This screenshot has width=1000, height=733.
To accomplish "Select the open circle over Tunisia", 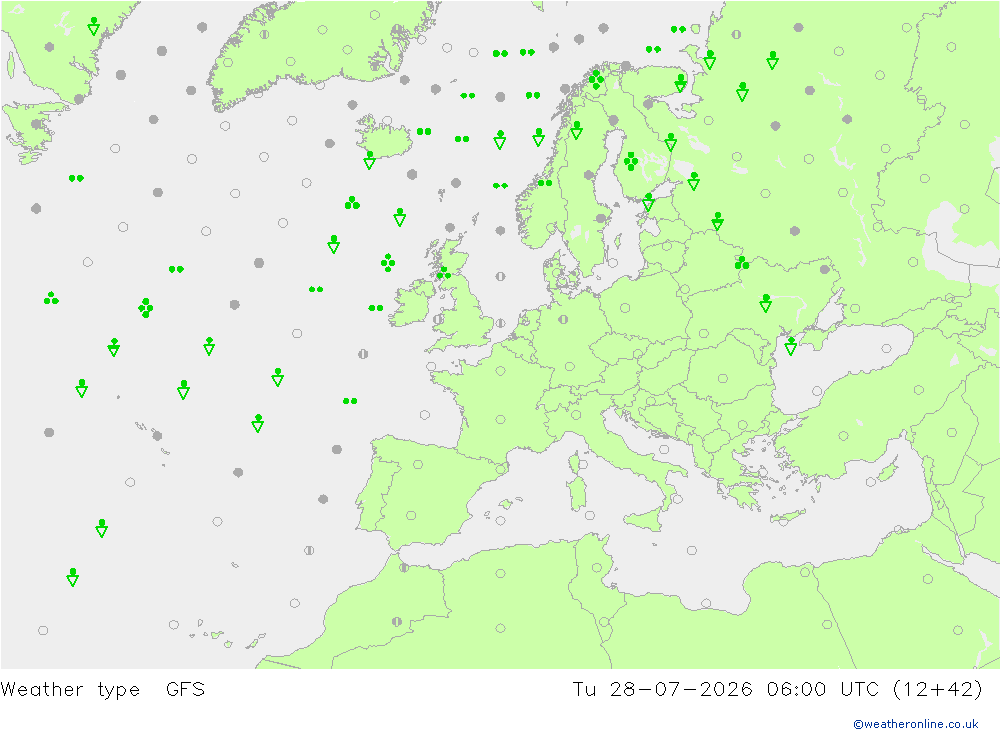I will tap(597, 568).
